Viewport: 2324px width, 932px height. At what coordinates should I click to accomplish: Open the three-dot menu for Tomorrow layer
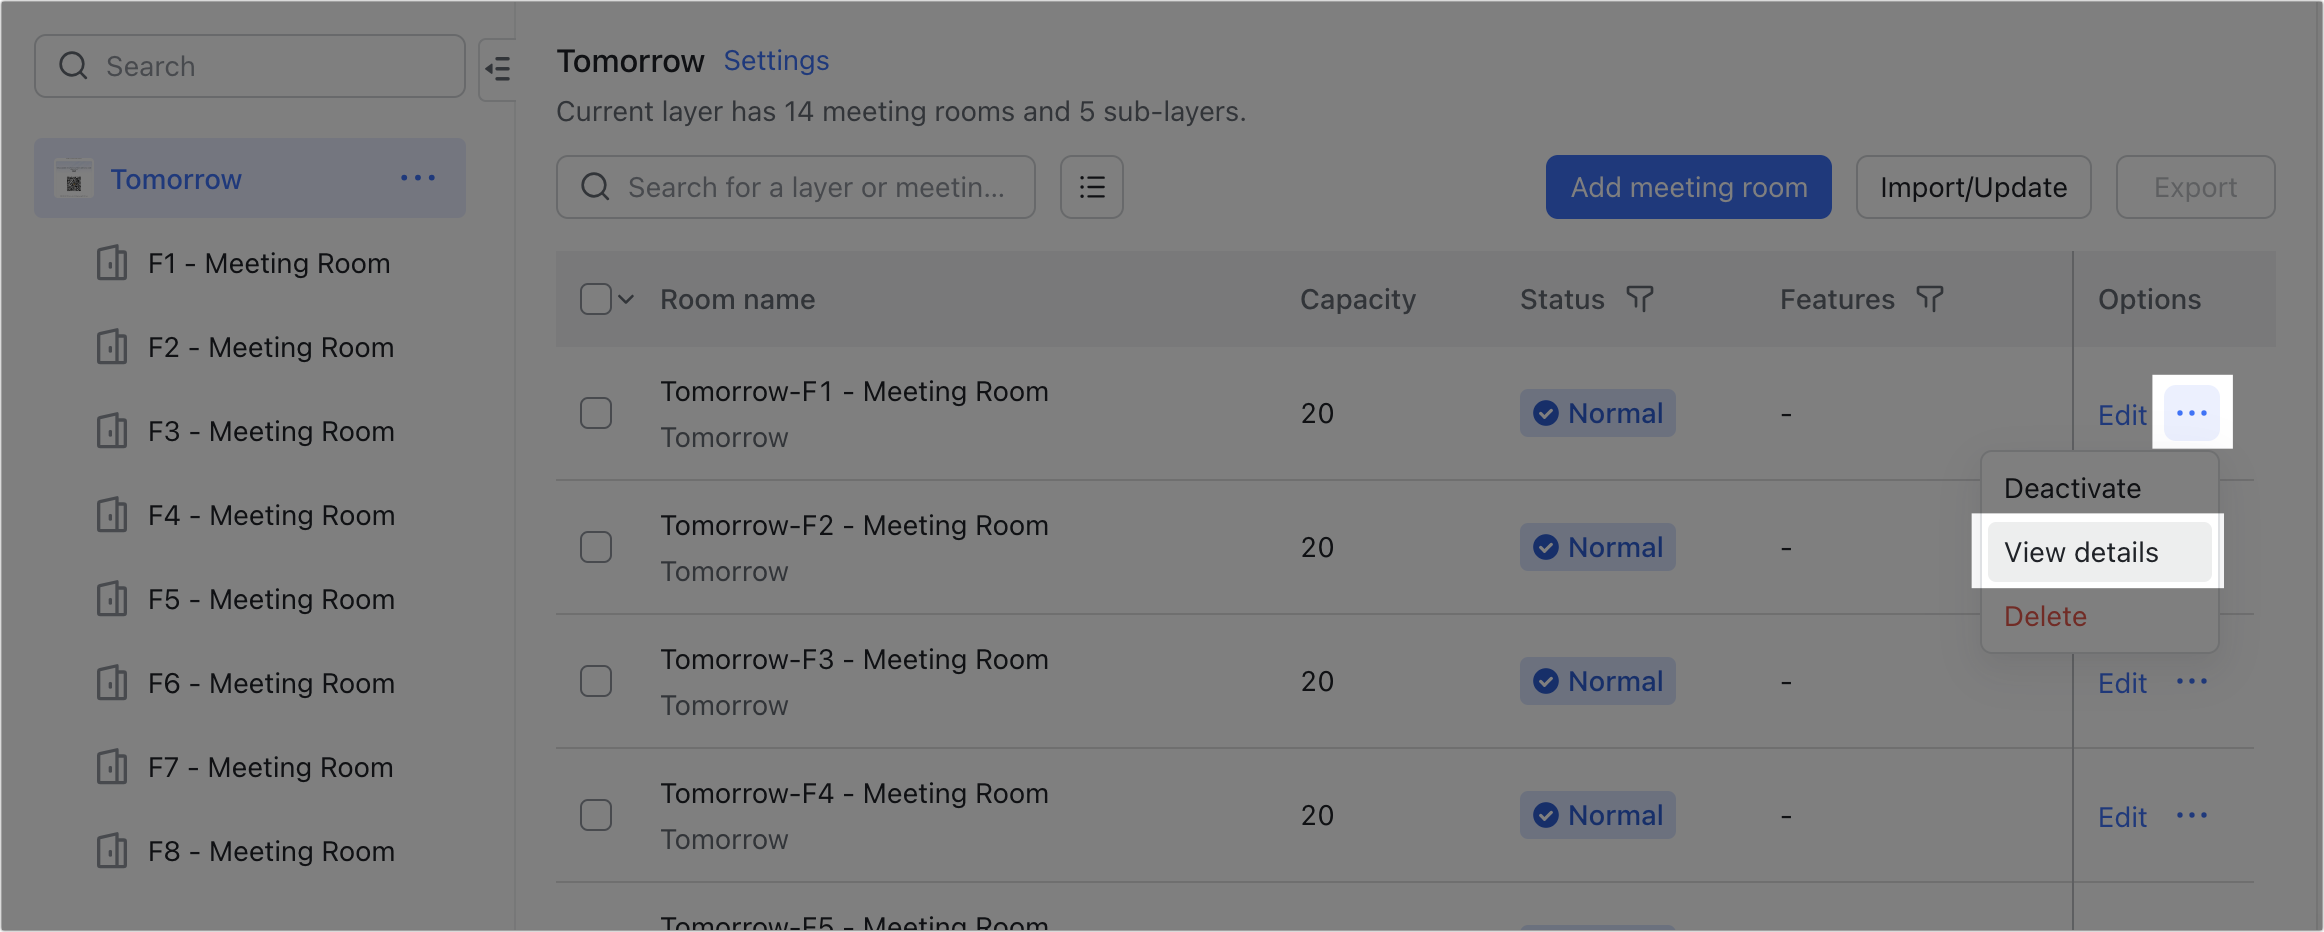pos(418,178)
